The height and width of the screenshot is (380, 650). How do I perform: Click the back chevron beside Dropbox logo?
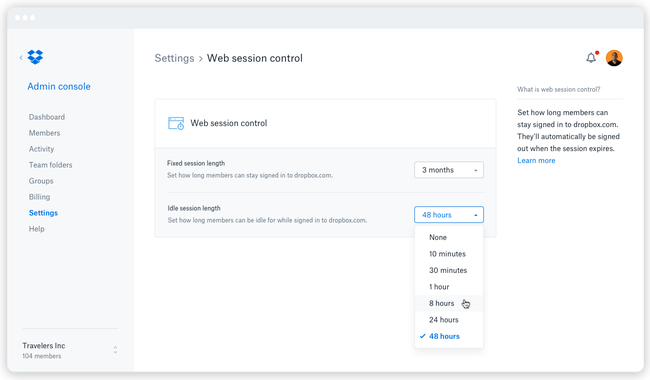tap(21, 57)
